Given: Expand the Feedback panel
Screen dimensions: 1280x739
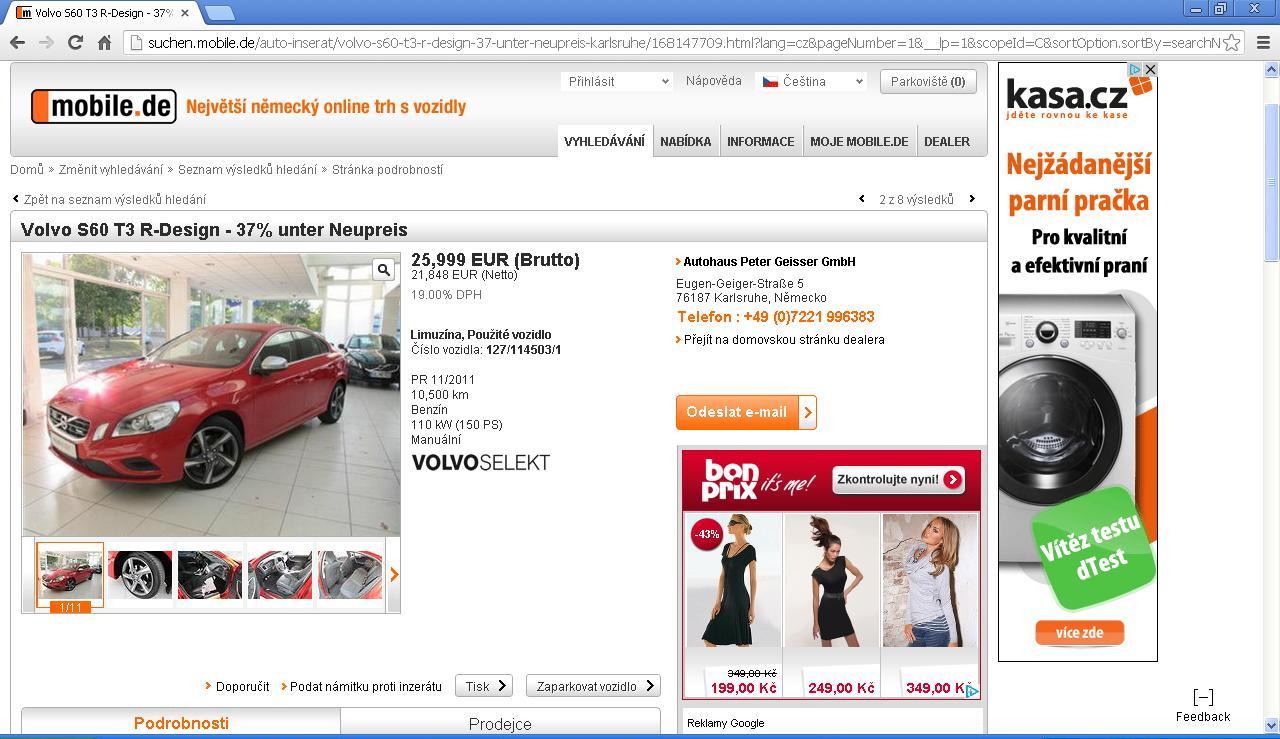Looking at the screenshot, I should [1203, 704].
